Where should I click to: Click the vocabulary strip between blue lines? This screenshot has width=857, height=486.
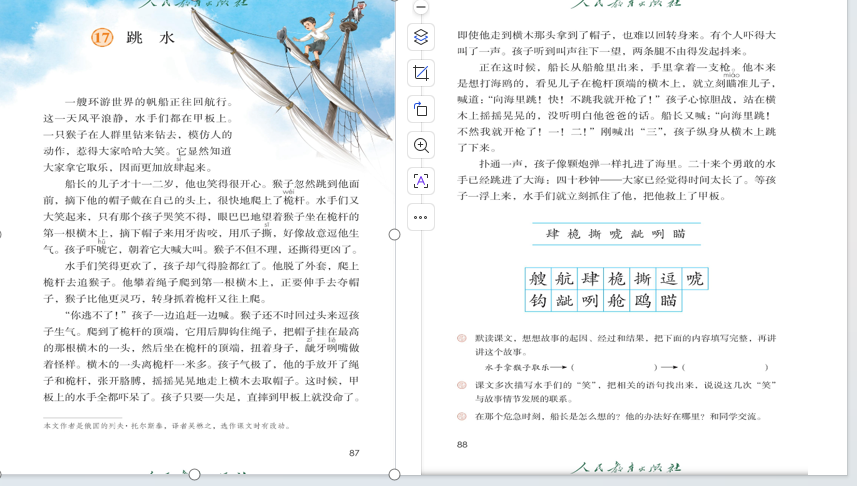pyautogui.click(x=616, y=234)
